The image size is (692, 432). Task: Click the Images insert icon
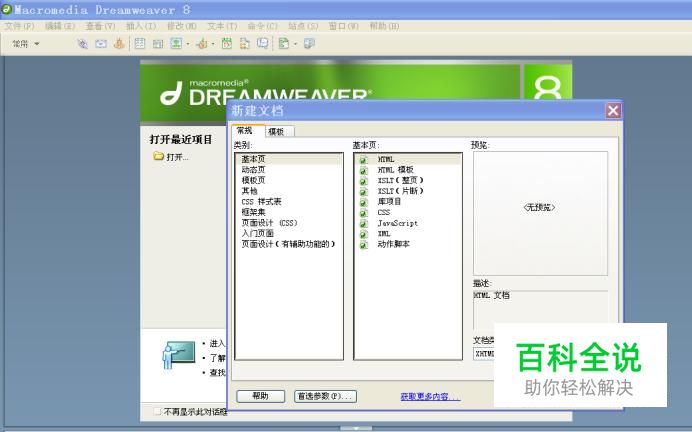pos(176,43)
